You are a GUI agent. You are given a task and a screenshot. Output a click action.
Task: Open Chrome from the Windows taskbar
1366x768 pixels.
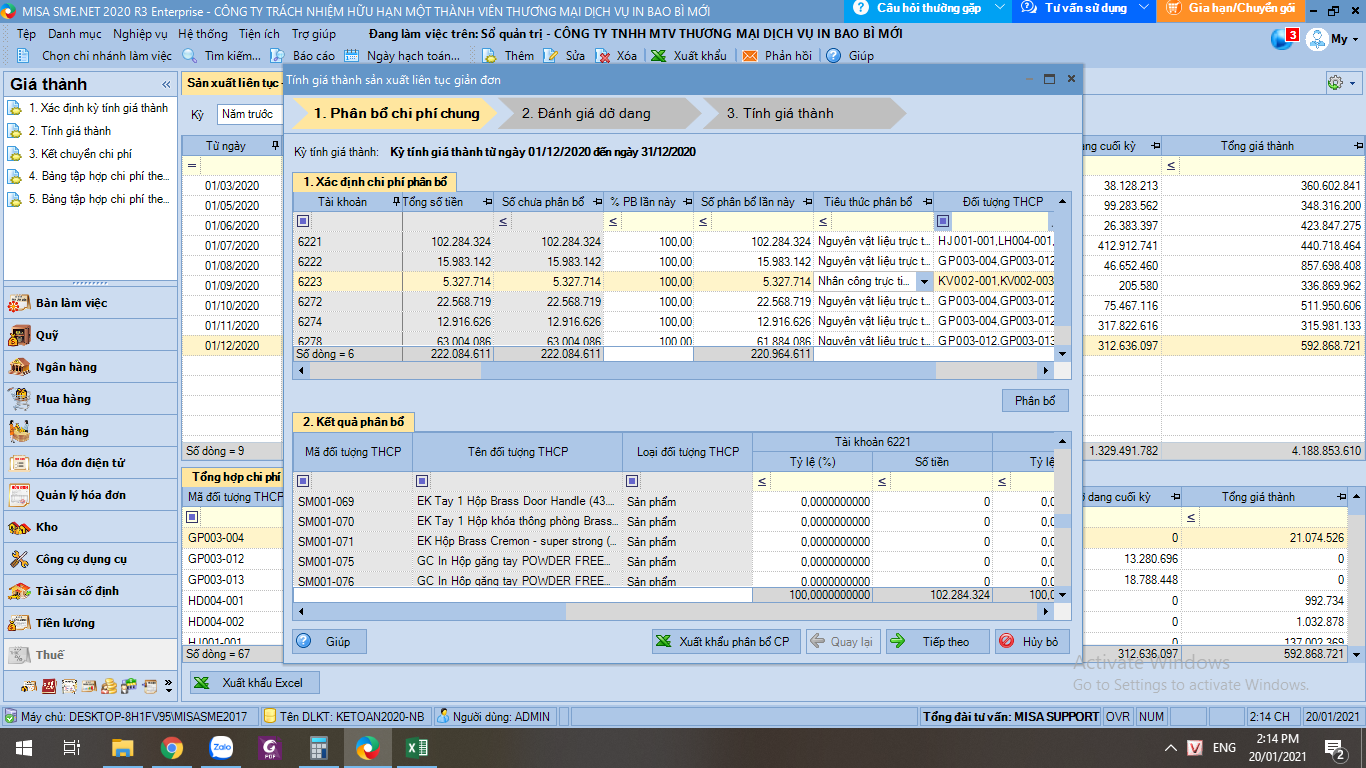[172, 747]
